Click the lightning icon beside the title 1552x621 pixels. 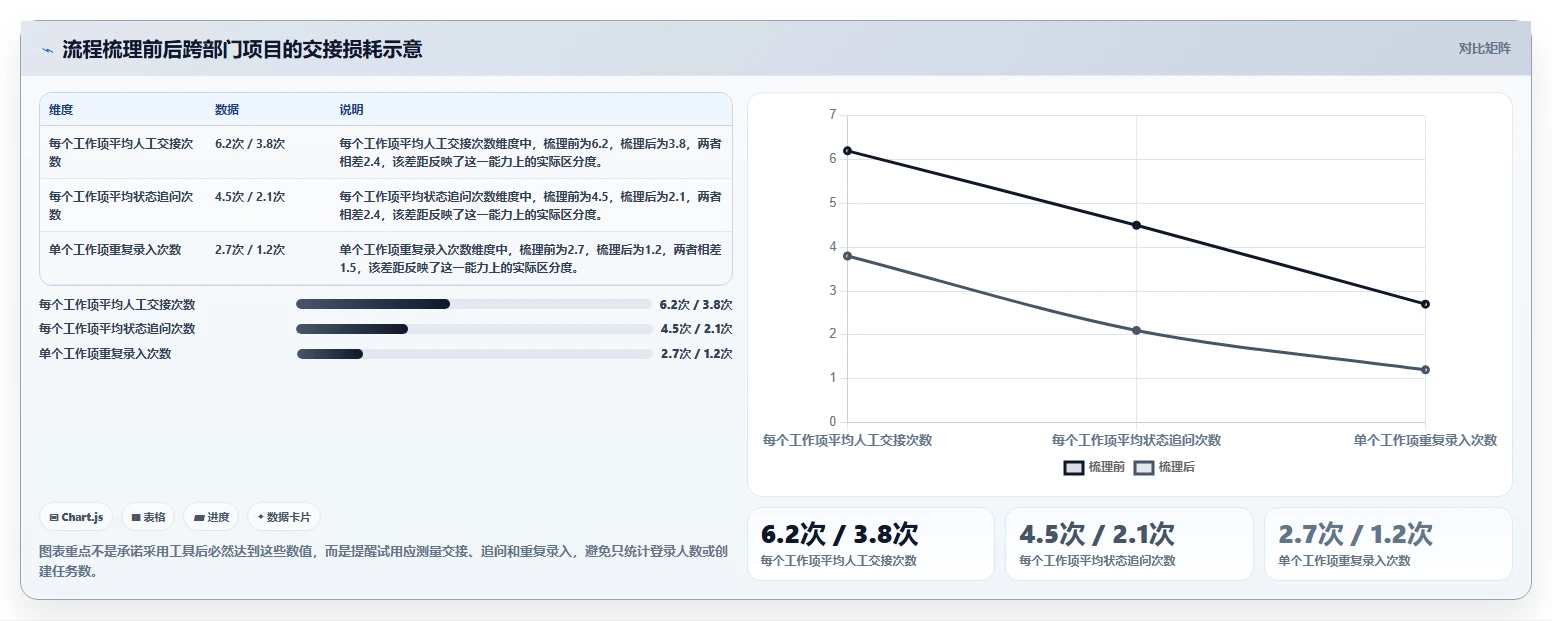47,49
